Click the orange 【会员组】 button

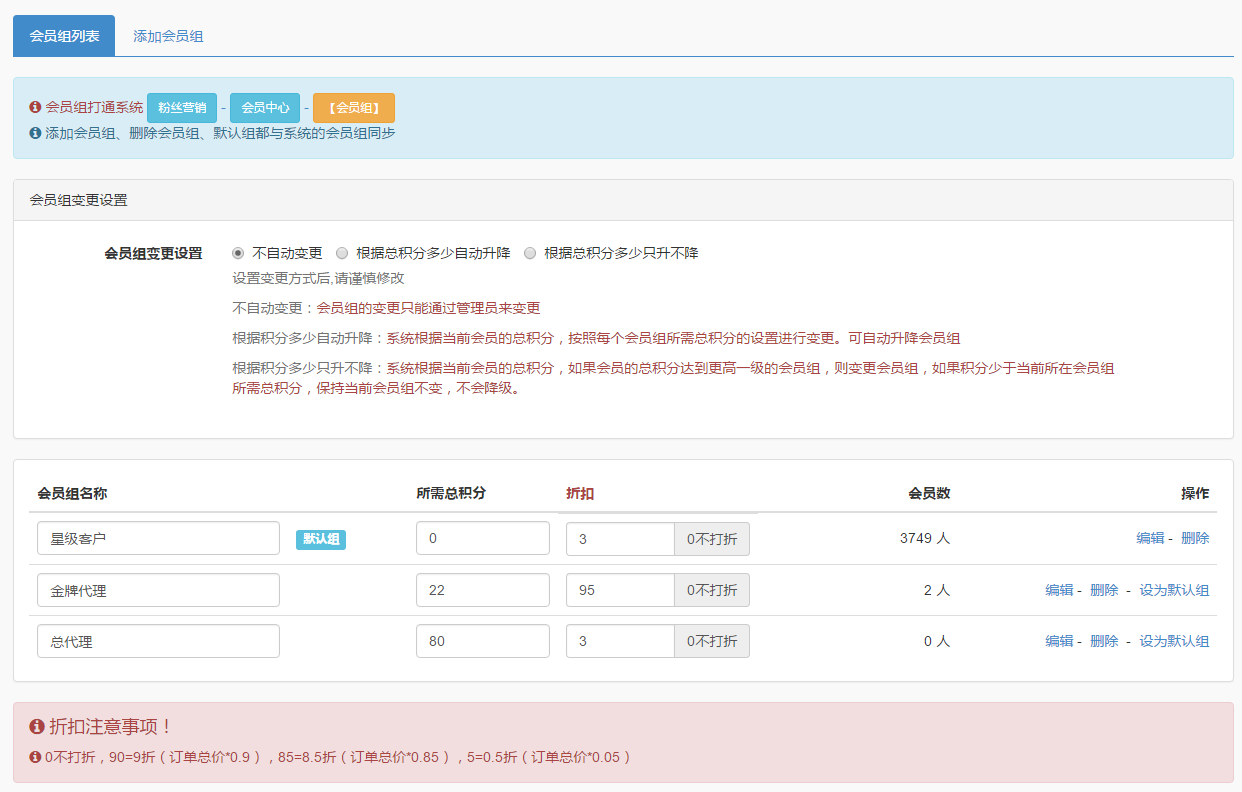click(x=354, y=107)
